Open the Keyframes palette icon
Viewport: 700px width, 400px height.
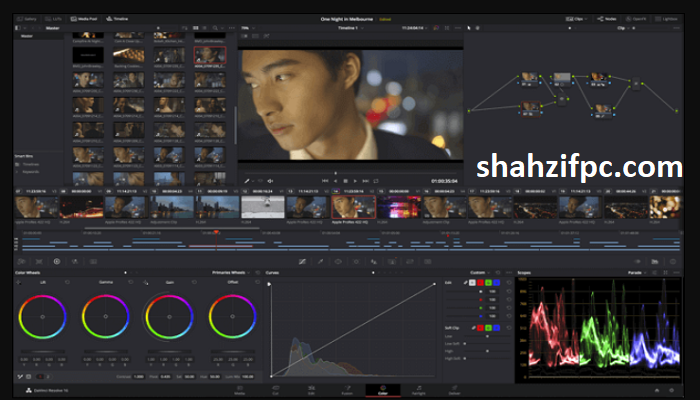[x=637, y=262]
